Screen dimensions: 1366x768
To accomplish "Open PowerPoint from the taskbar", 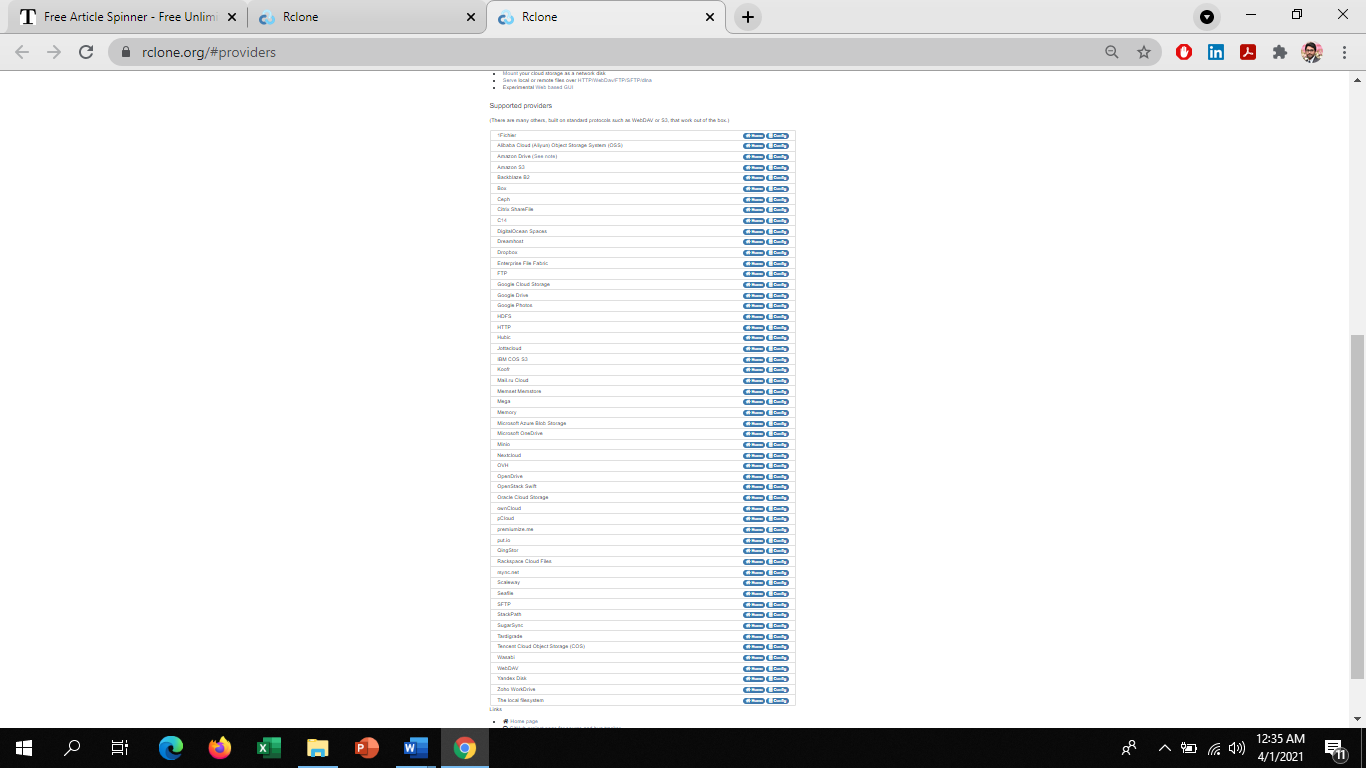I will pyautogui.click(x=367, y=748).
